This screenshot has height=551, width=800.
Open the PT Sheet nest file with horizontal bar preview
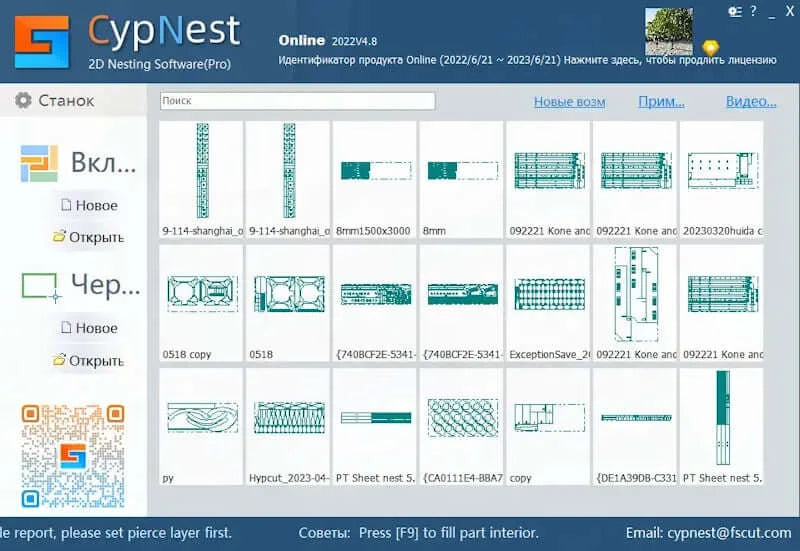tap(374, 427)
